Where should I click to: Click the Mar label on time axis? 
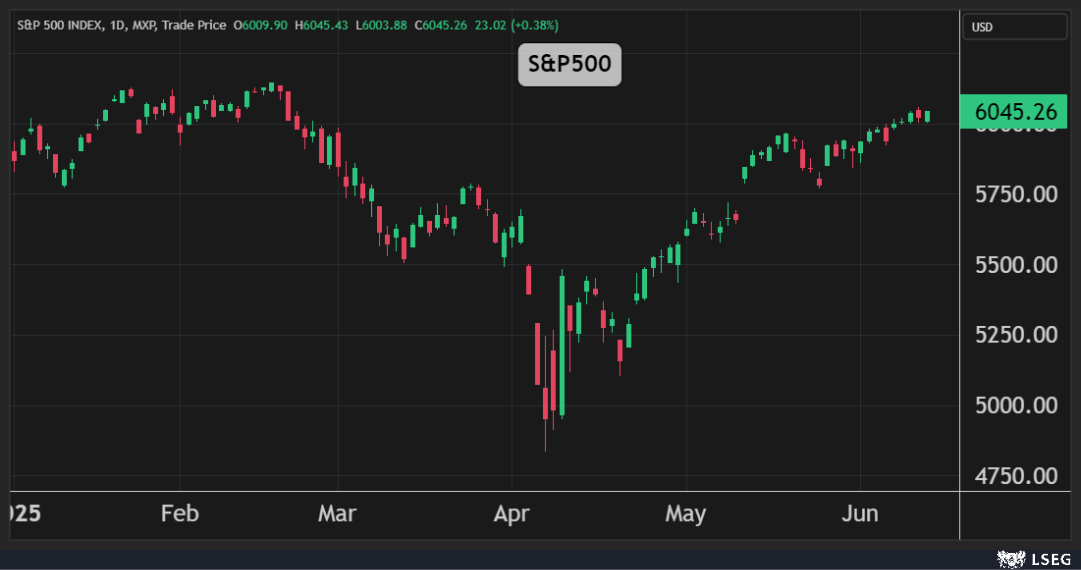(x=337, y=514)
